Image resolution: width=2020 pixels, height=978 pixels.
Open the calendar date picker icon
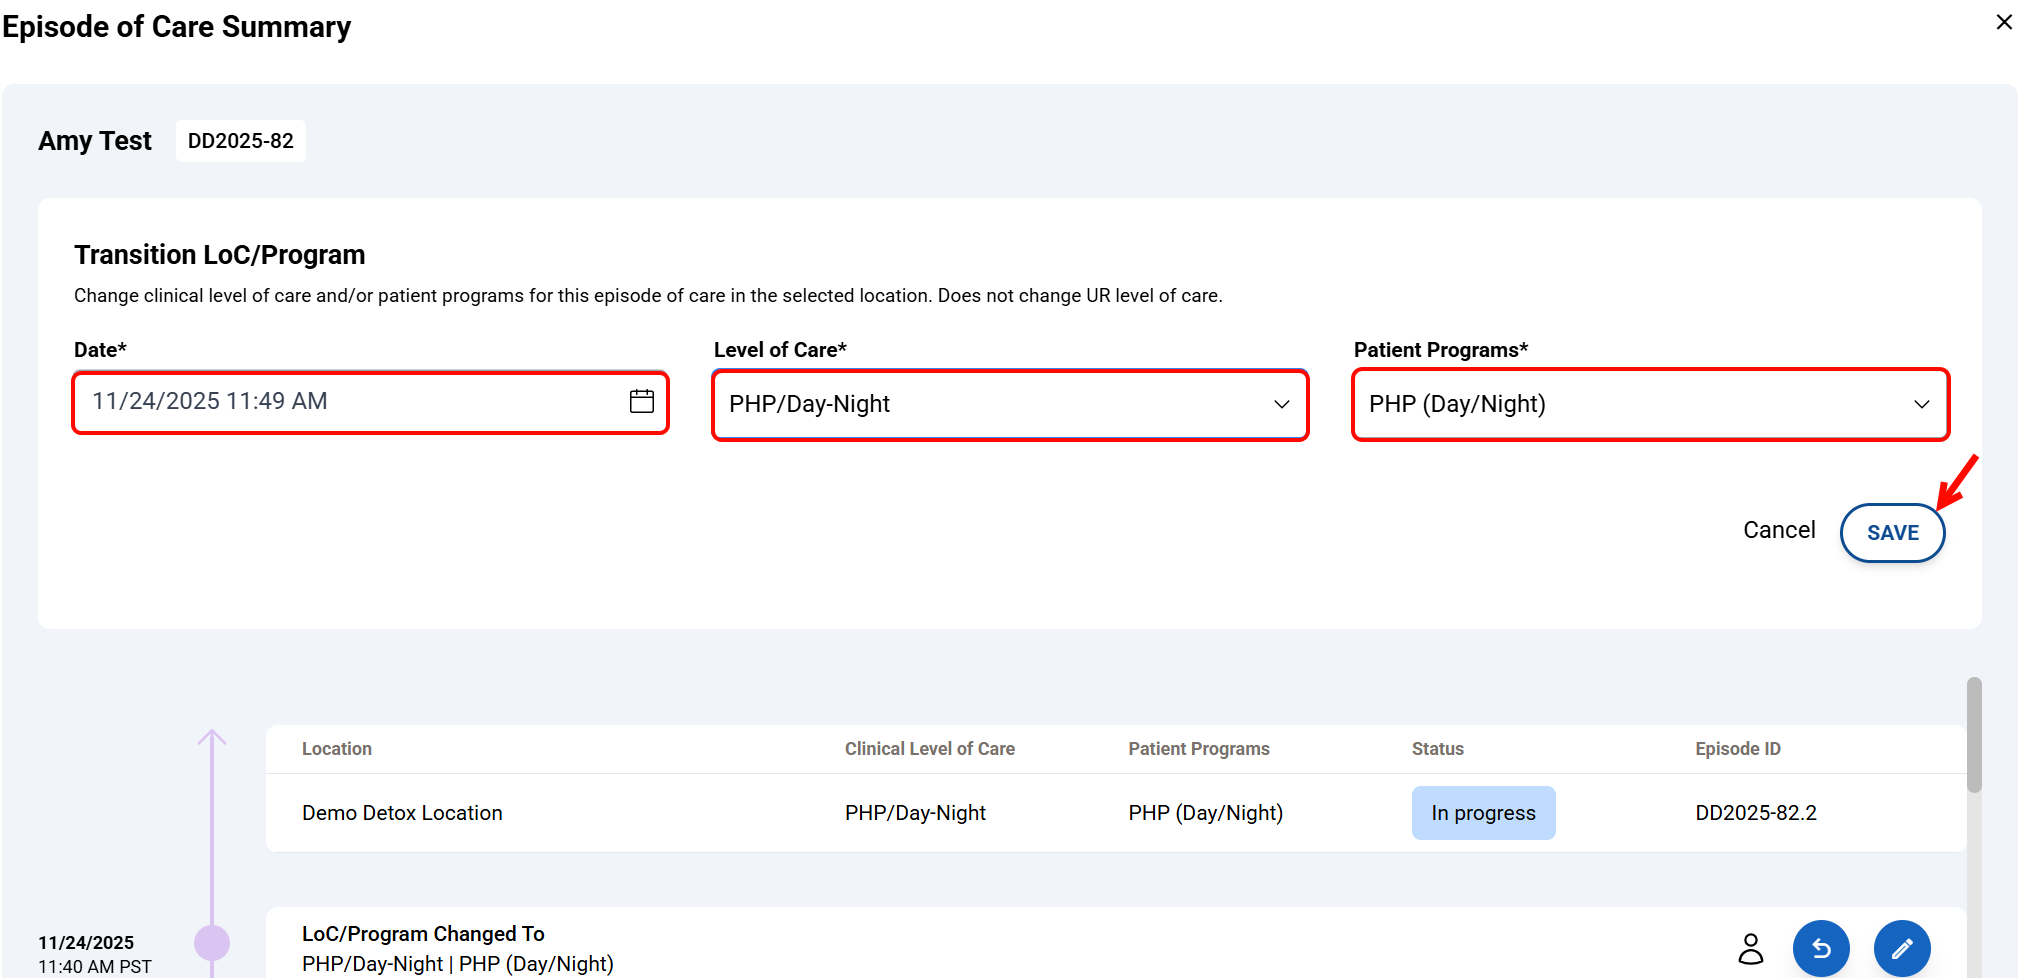click(641, 401)
